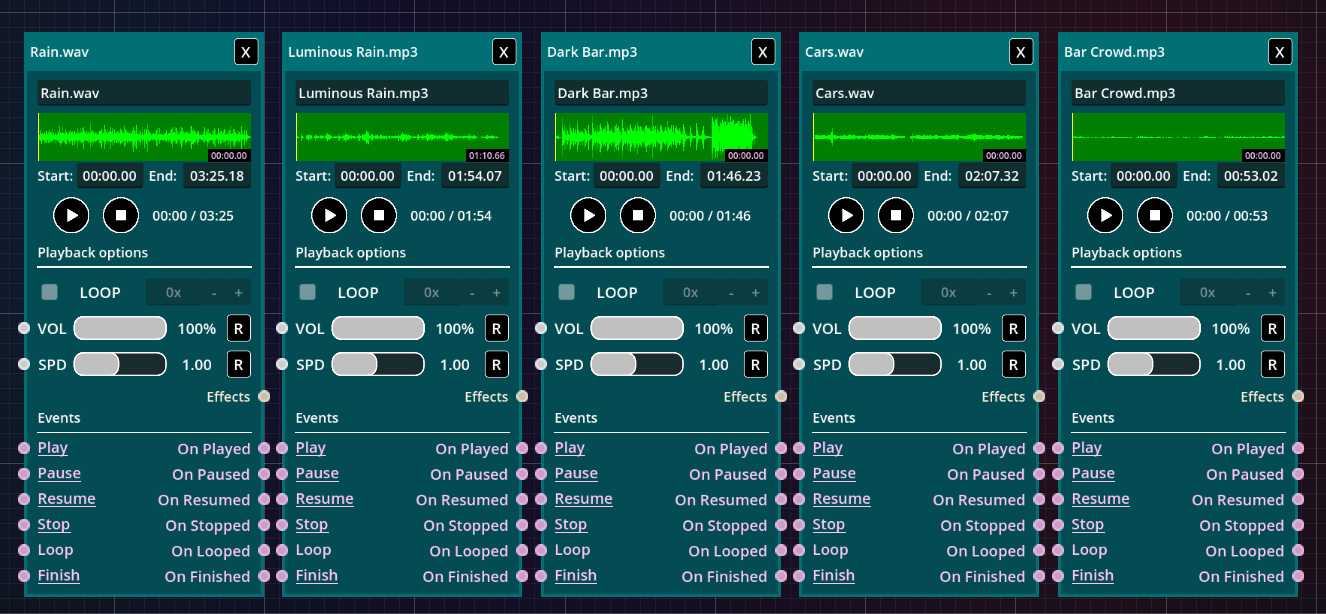Stop the Luminous Rain.mp3 playback
Viewport: 1326px width, 614px height.
[x=379, y=215]
